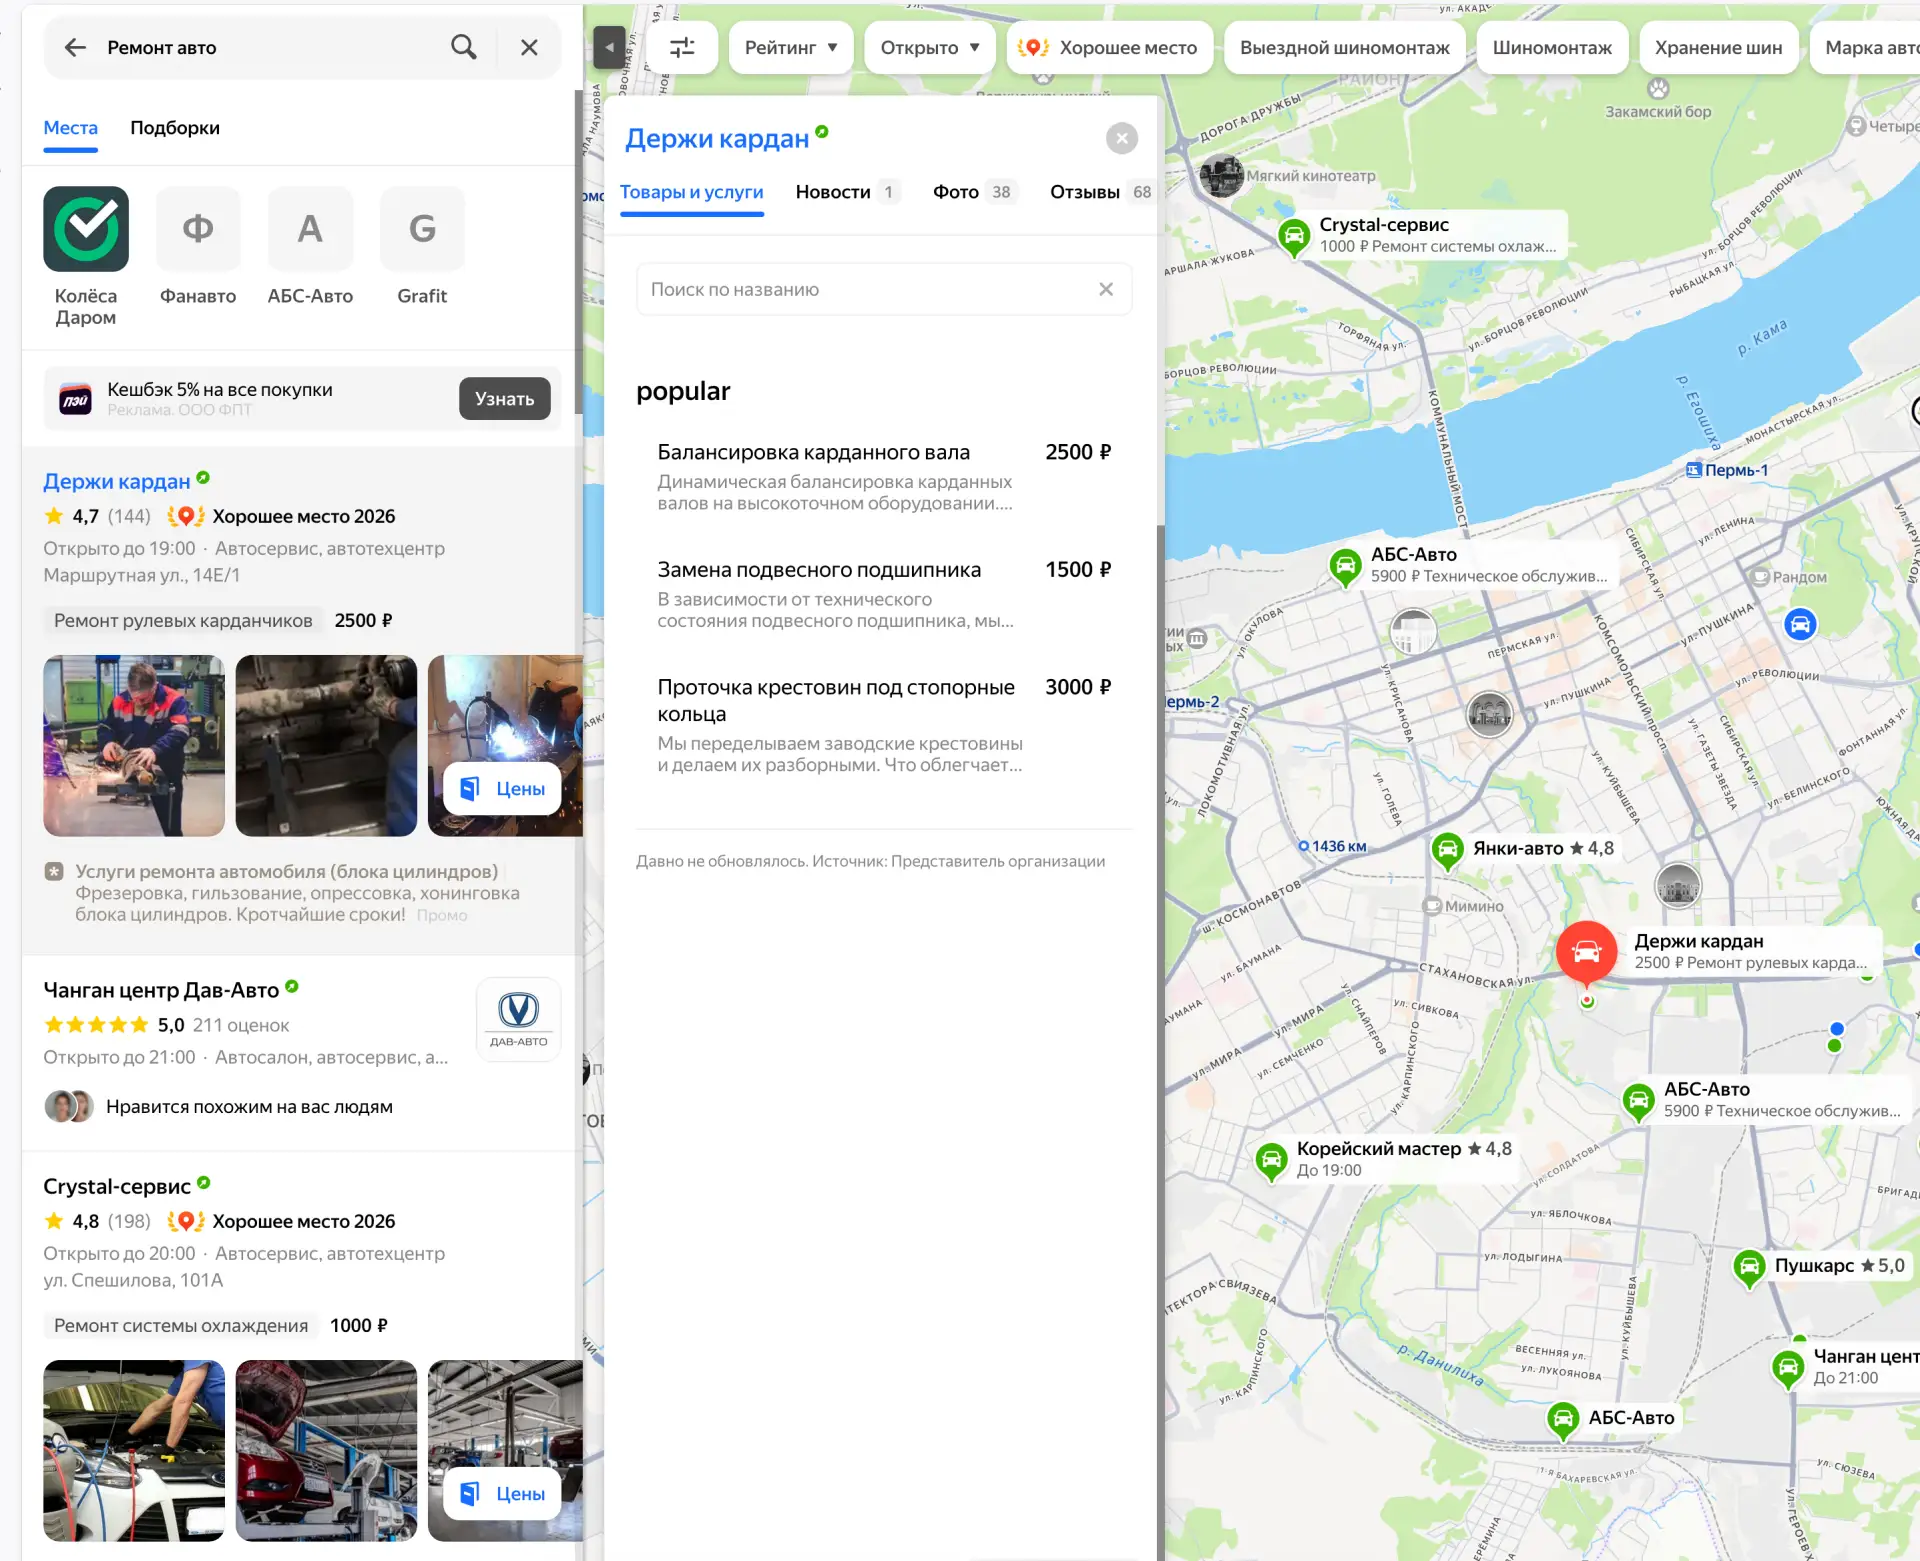
Task: Open the Колёса Даром shortcut icon
Action: click(86, 229)
